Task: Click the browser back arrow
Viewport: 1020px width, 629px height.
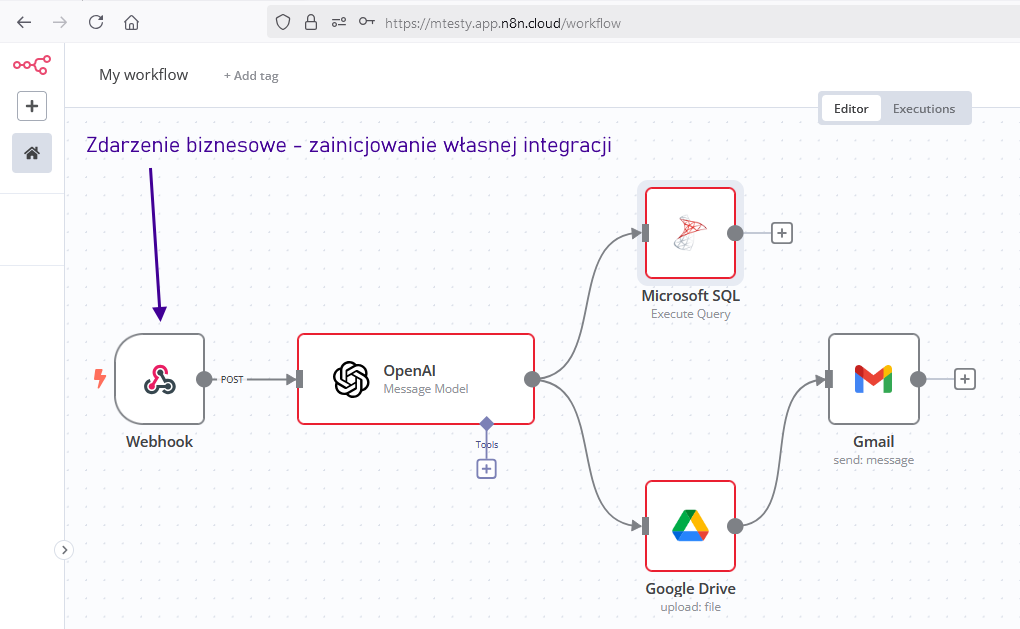Action: click(24, 22)
